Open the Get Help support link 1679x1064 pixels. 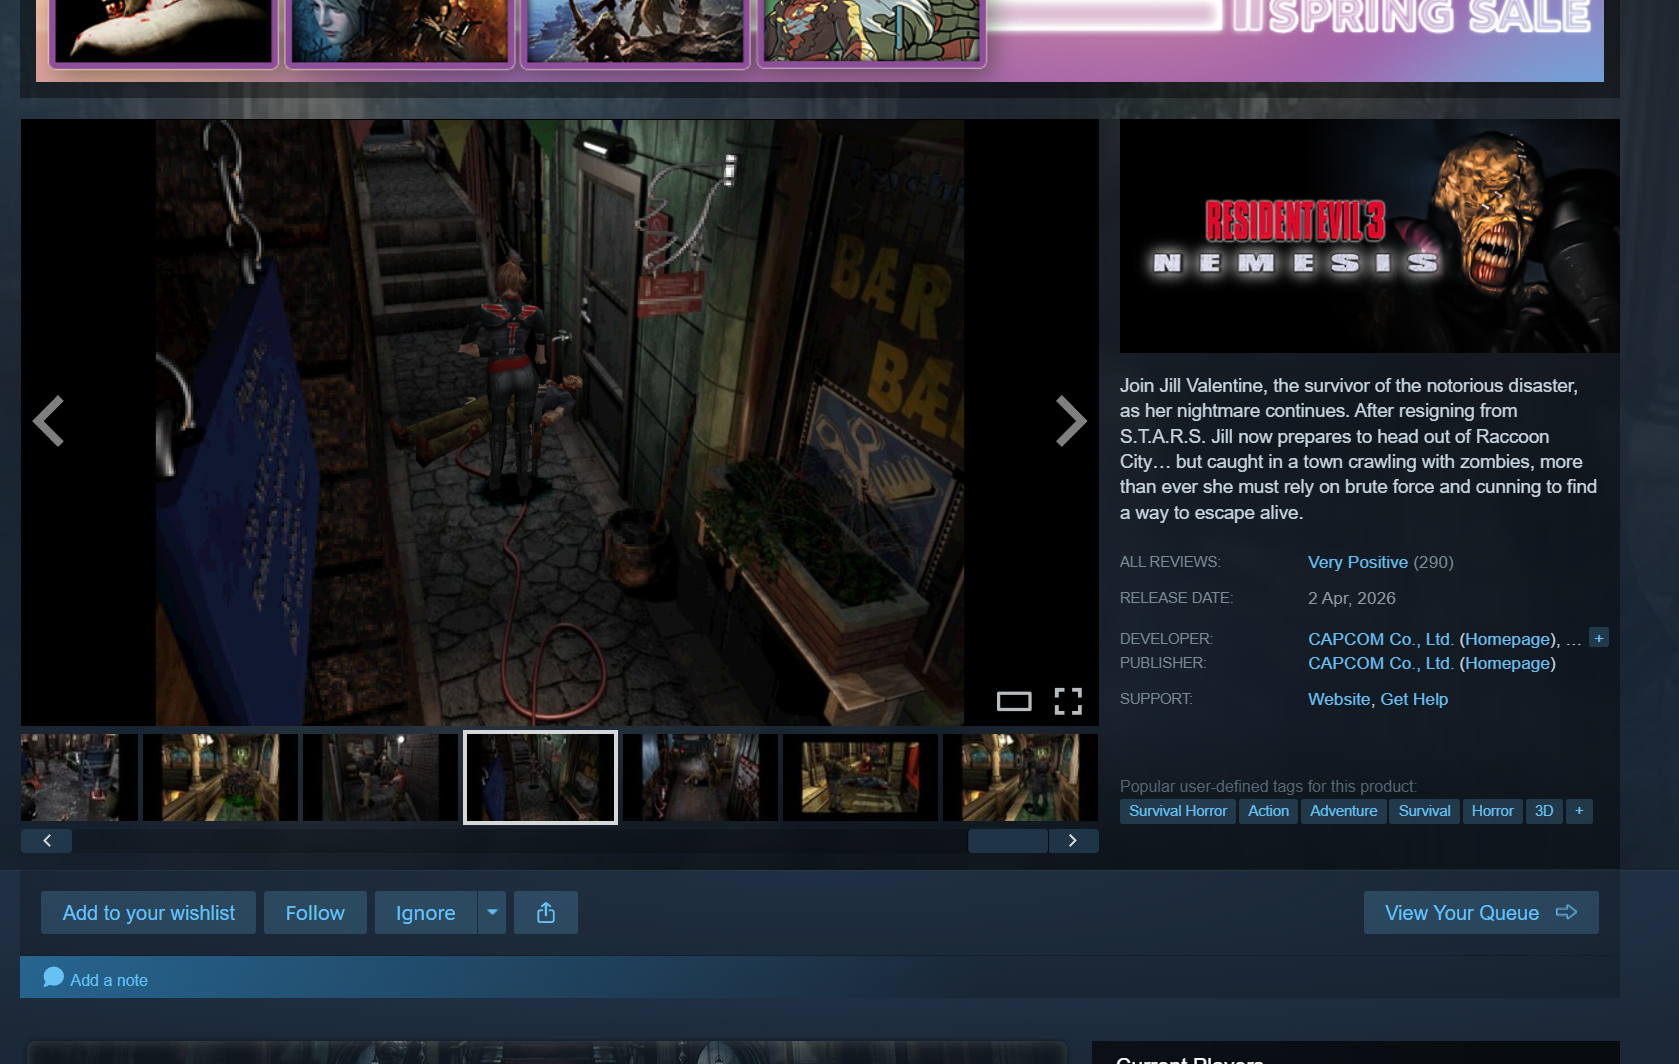pos(1414,699)
